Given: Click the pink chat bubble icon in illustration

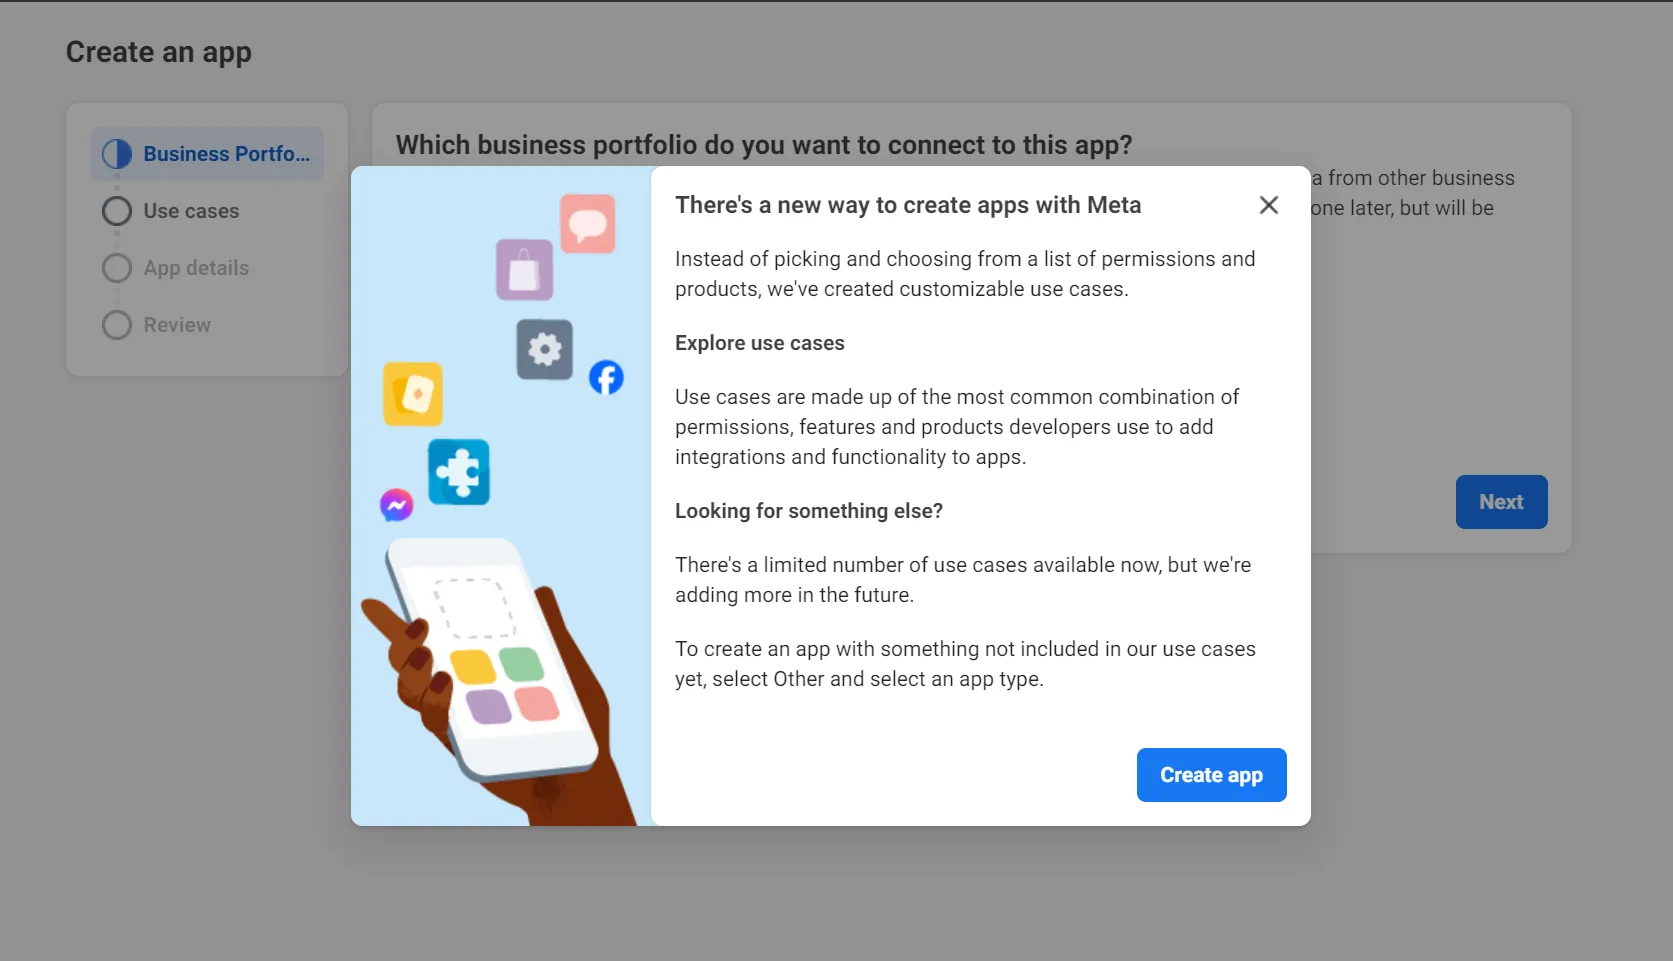Looking at the screenshot, I should point(588,223).
